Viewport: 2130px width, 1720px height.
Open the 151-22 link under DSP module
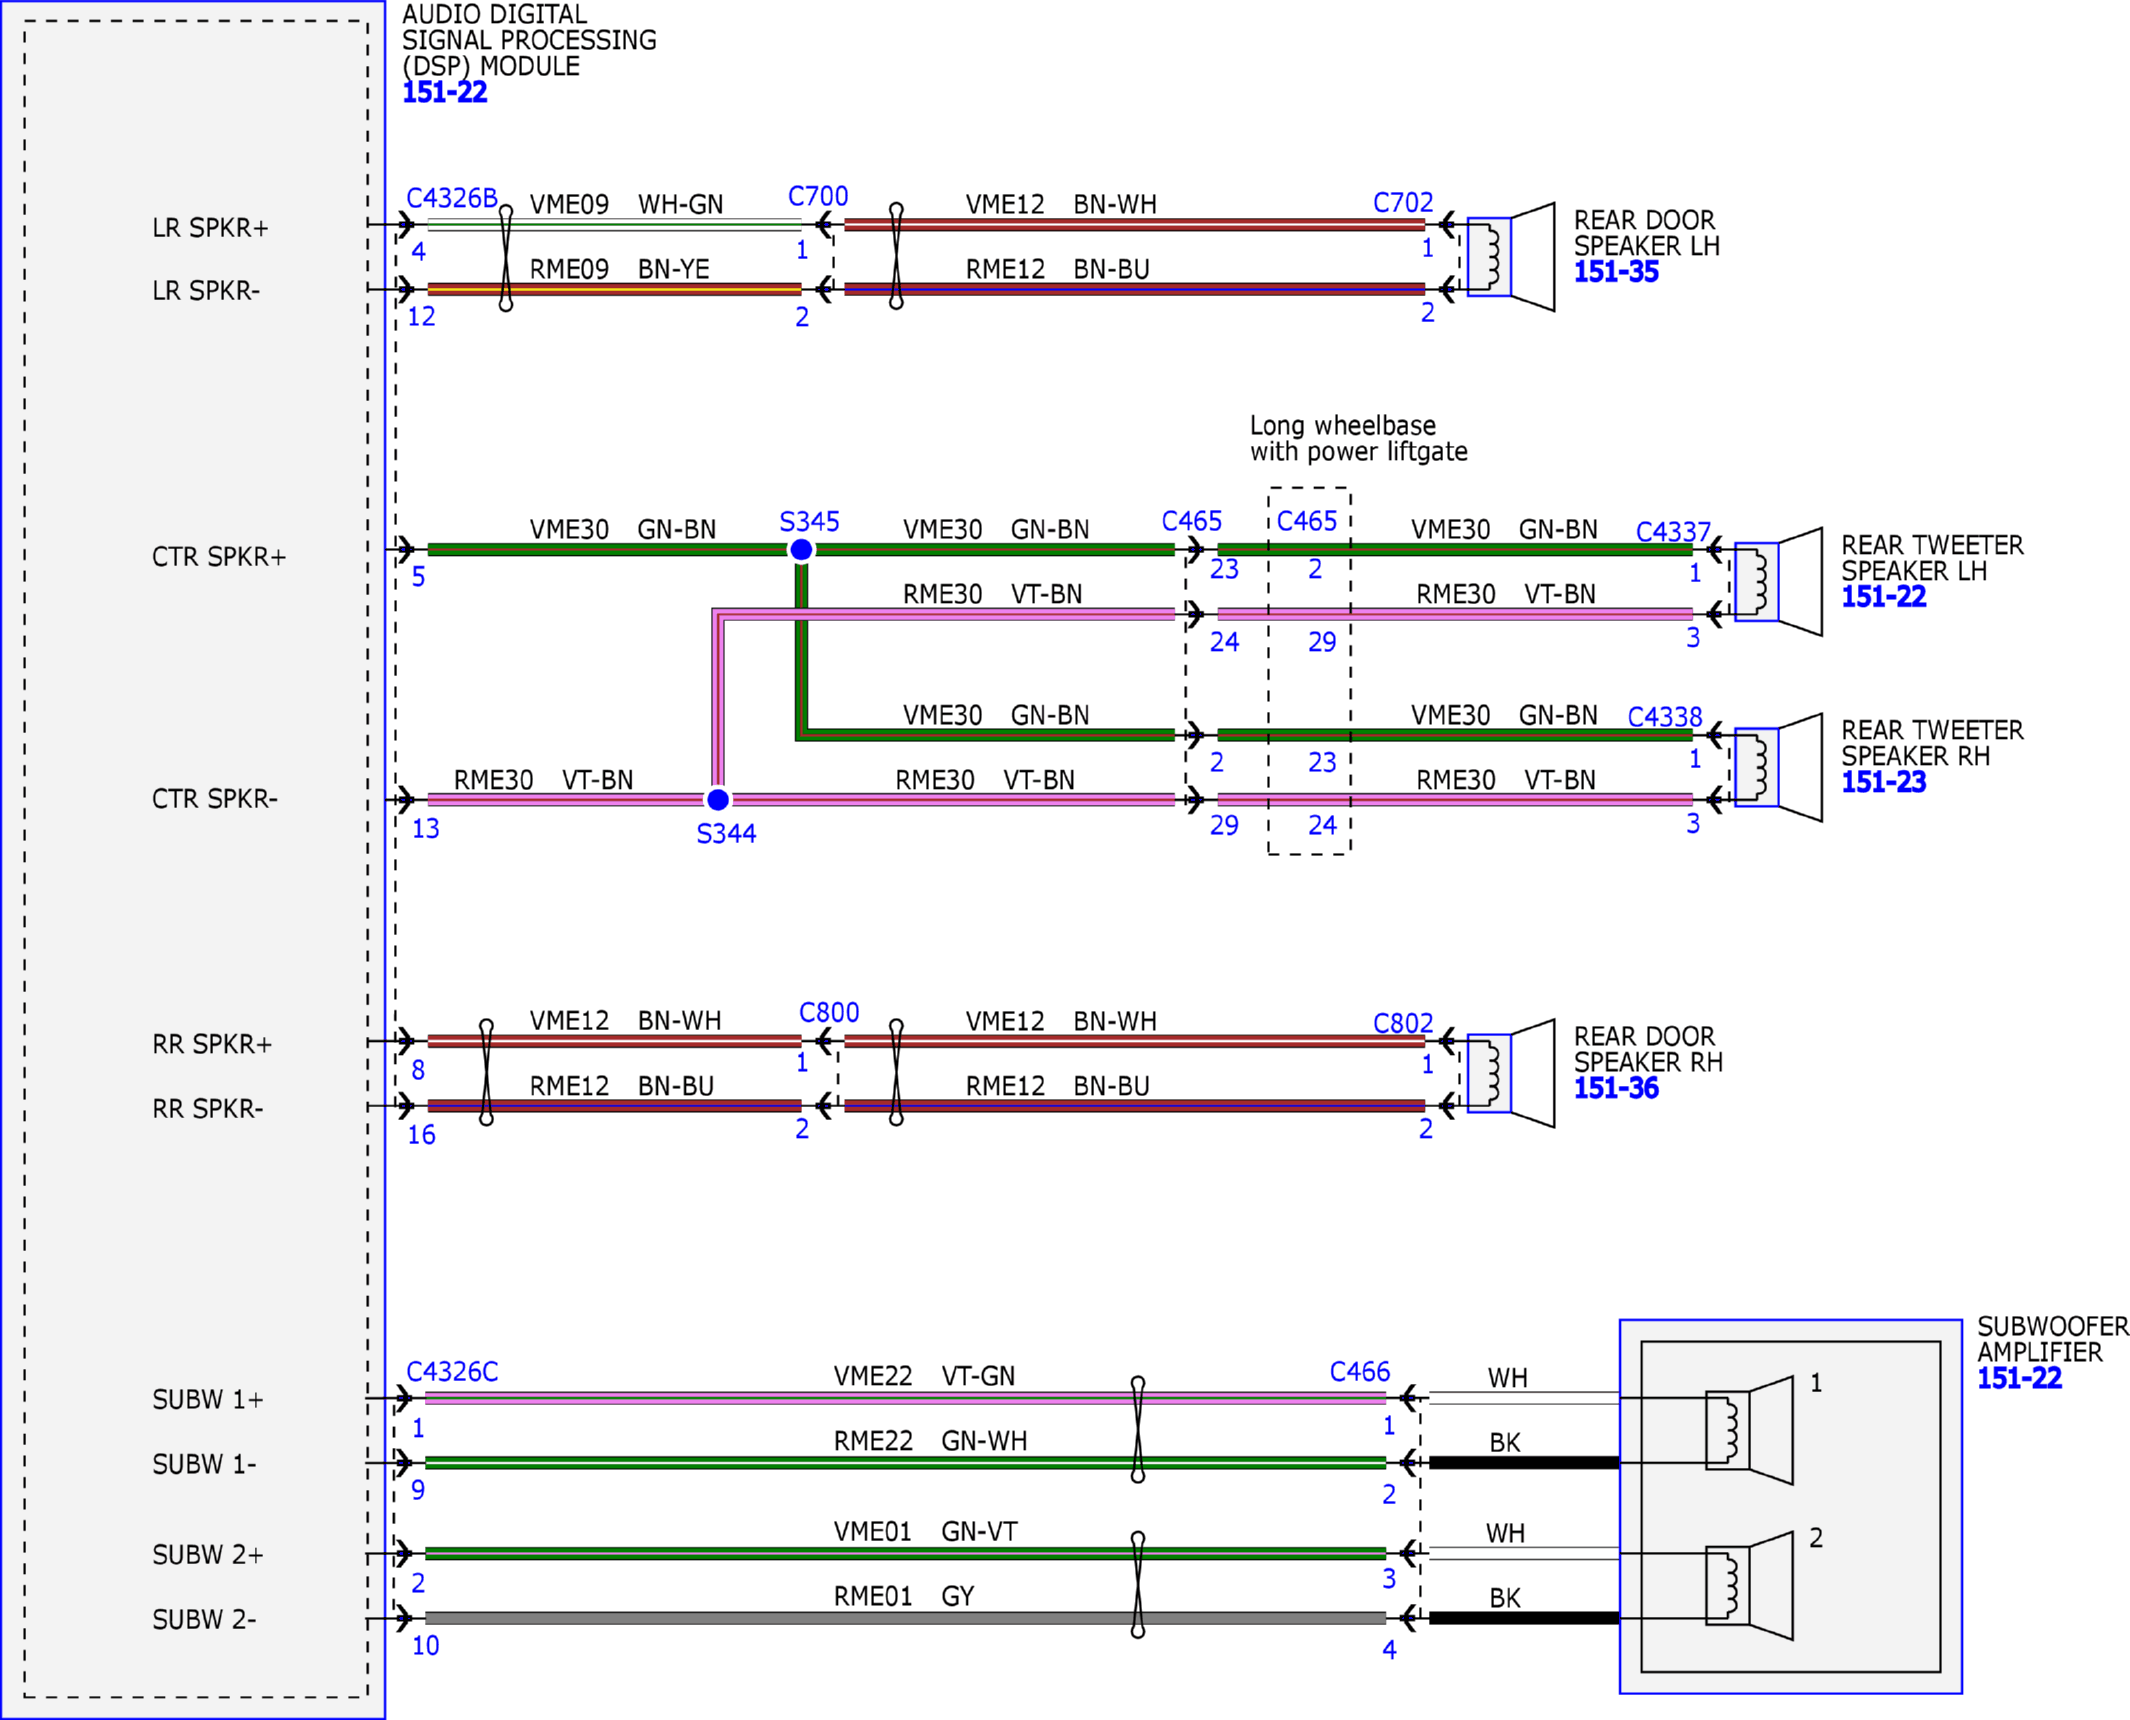click(x=444, y=93)
